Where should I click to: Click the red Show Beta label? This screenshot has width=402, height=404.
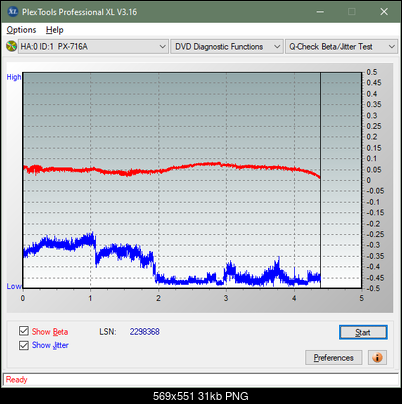click(50, 332)
